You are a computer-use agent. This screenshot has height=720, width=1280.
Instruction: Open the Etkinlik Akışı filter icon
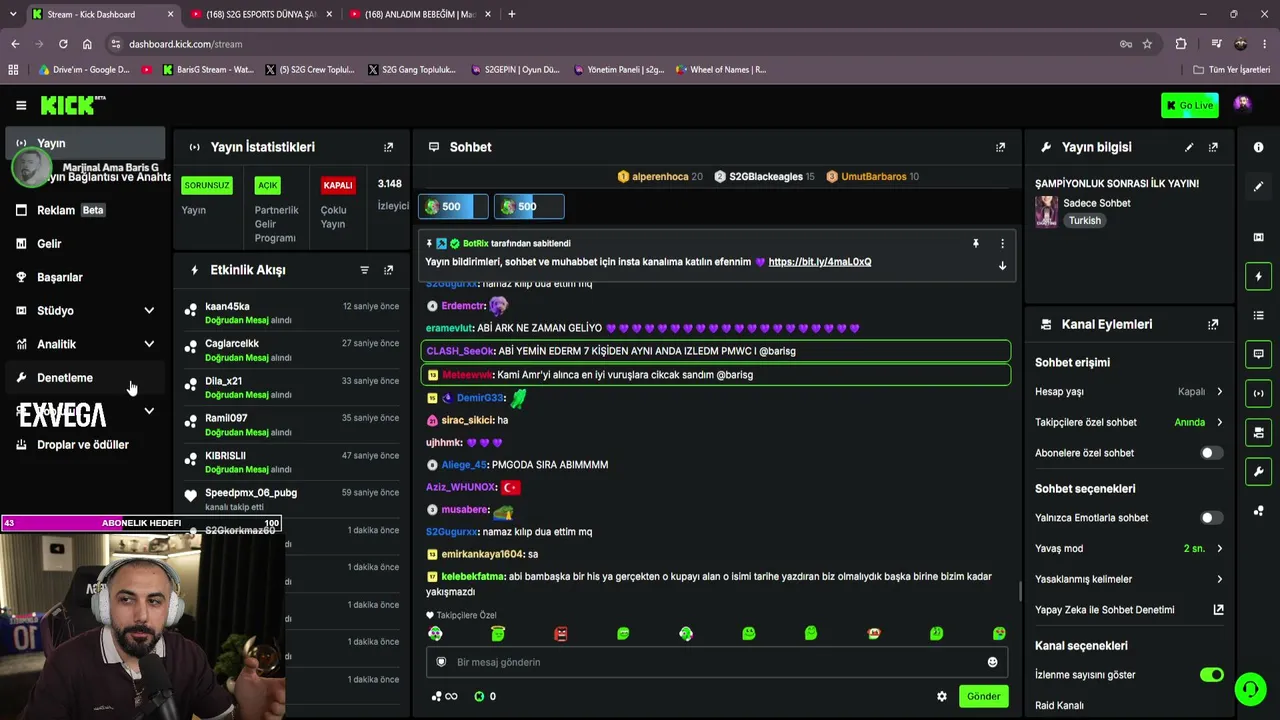pyautogui.click(x=364, y=270)
